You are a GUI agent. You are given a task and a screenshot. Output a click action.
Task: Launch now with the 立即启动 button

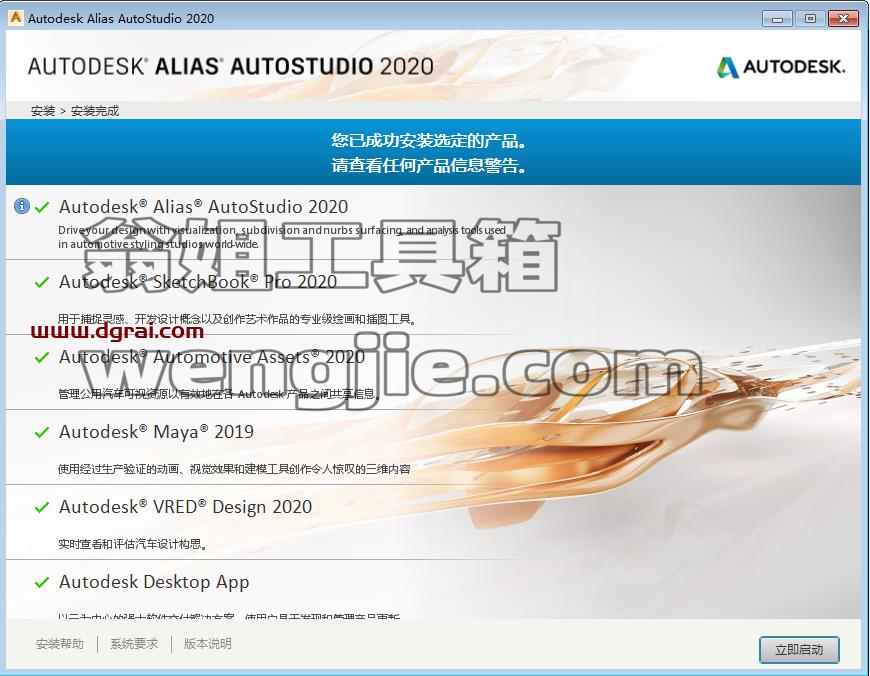(x=799, y=649)
